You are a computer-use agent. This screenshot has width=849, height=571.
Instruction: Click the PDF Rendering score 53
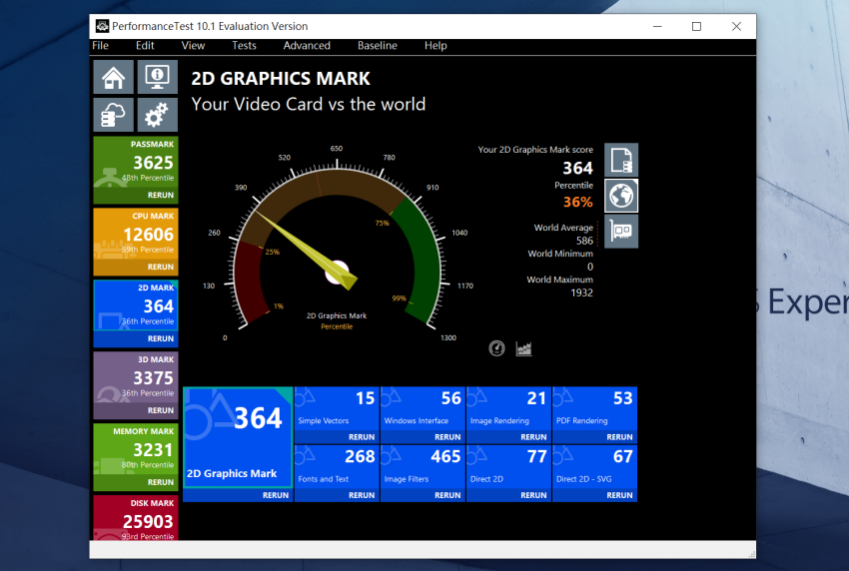pos(623,398)
